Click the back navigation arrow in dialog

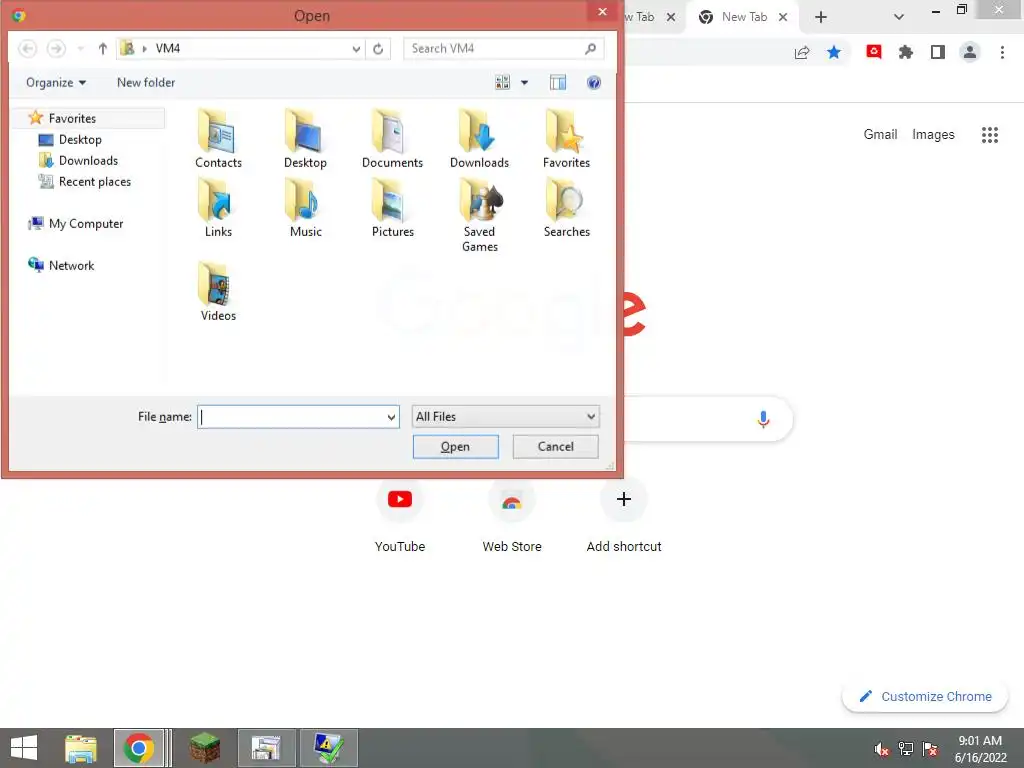(27, 48)
